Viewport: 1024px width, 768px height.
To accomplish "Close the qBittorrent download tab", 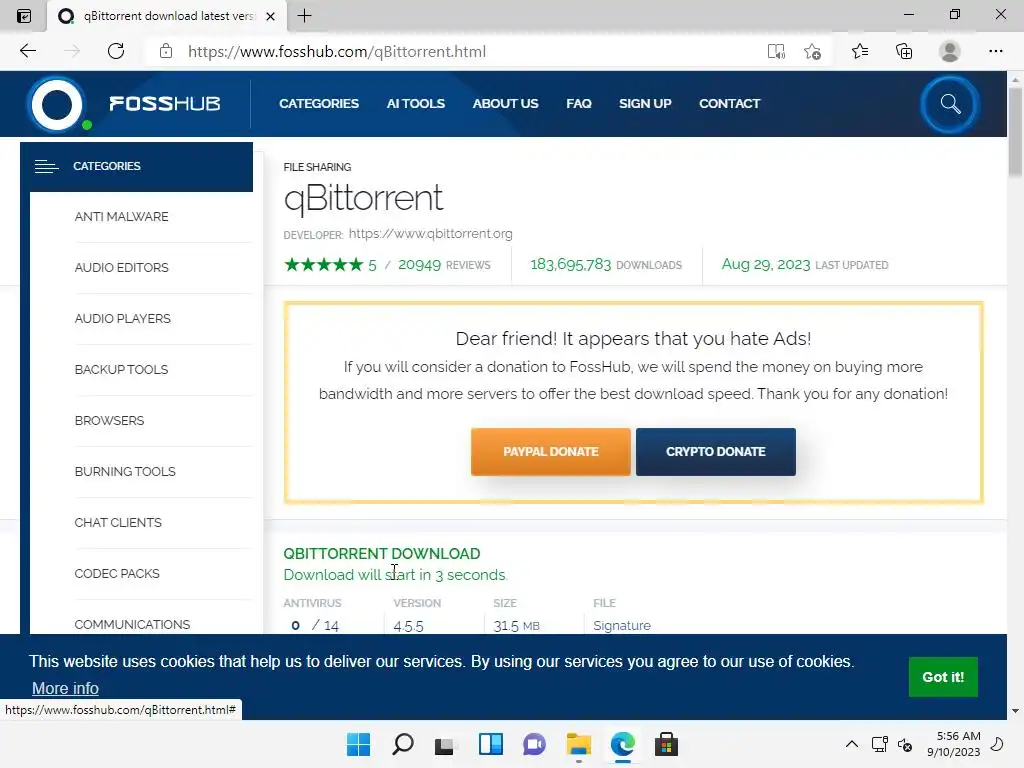I will point(270,16).
